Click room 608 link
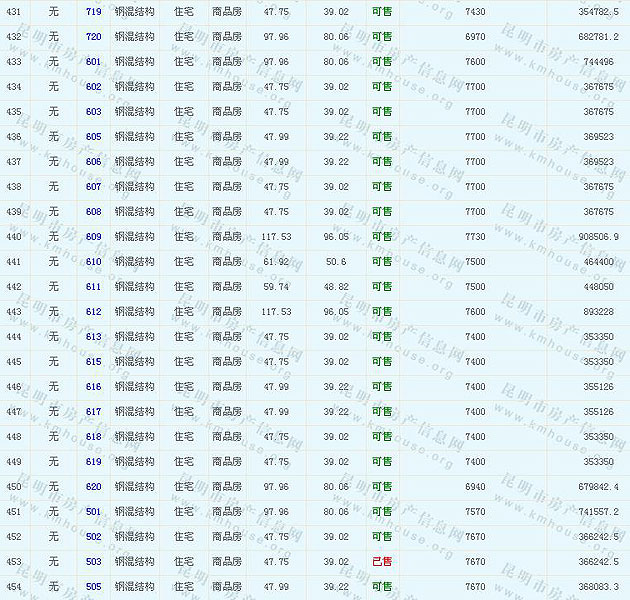 click(x=94, y=212)
